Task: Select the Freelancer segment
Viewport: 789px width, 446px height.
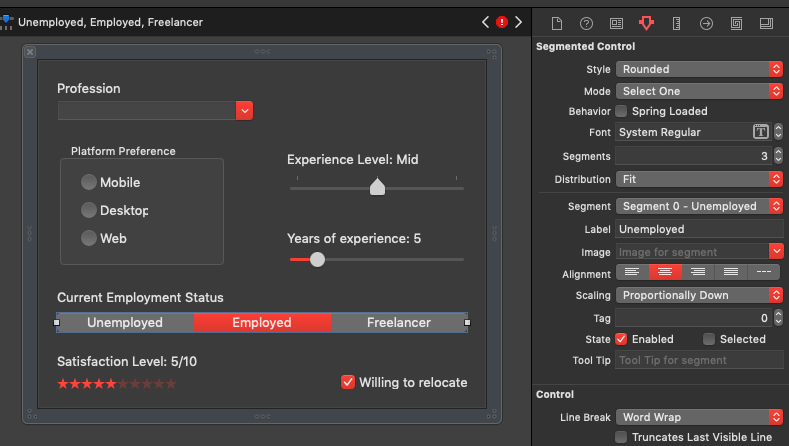Action: 398,322
